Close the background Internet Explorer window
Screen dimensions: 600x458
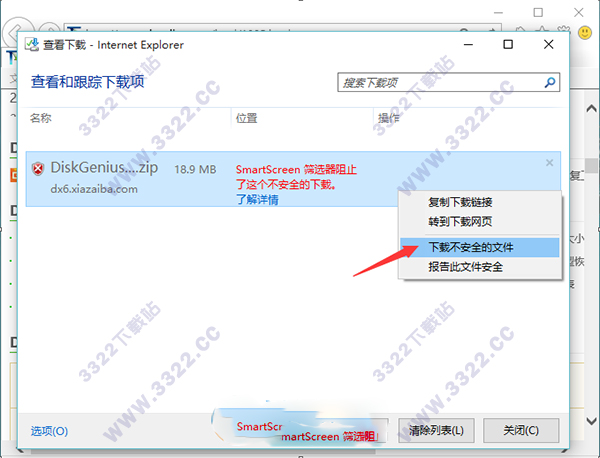pos(579,12)
